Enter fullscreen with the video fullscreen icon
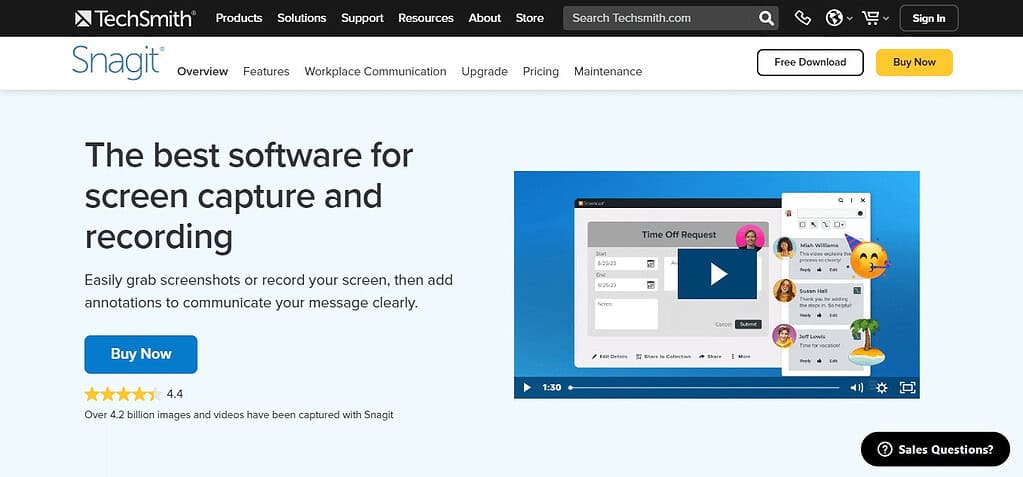 (908, 388)
